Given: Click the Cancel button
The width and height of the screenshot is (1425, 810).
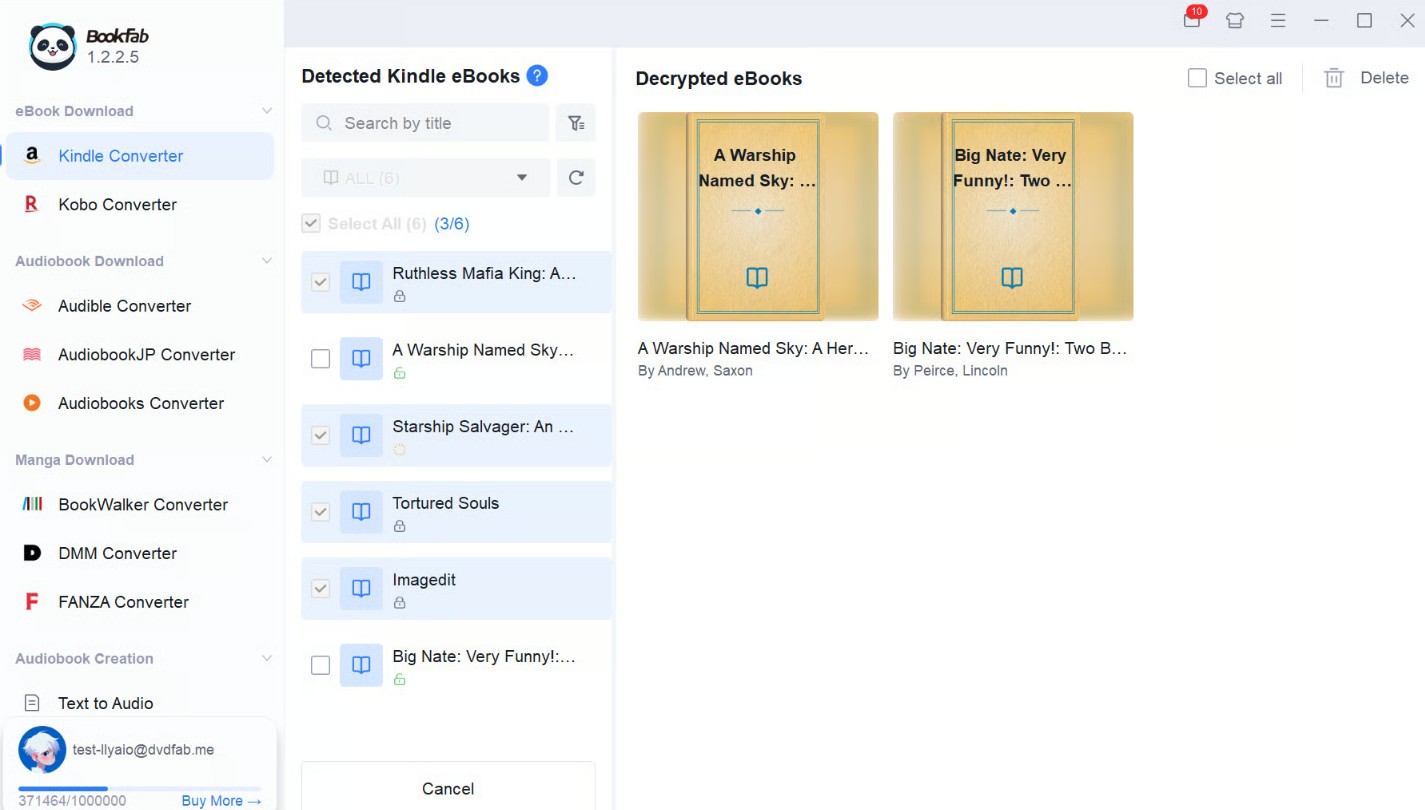Looking at the screenshot, I should pos(448,787).
